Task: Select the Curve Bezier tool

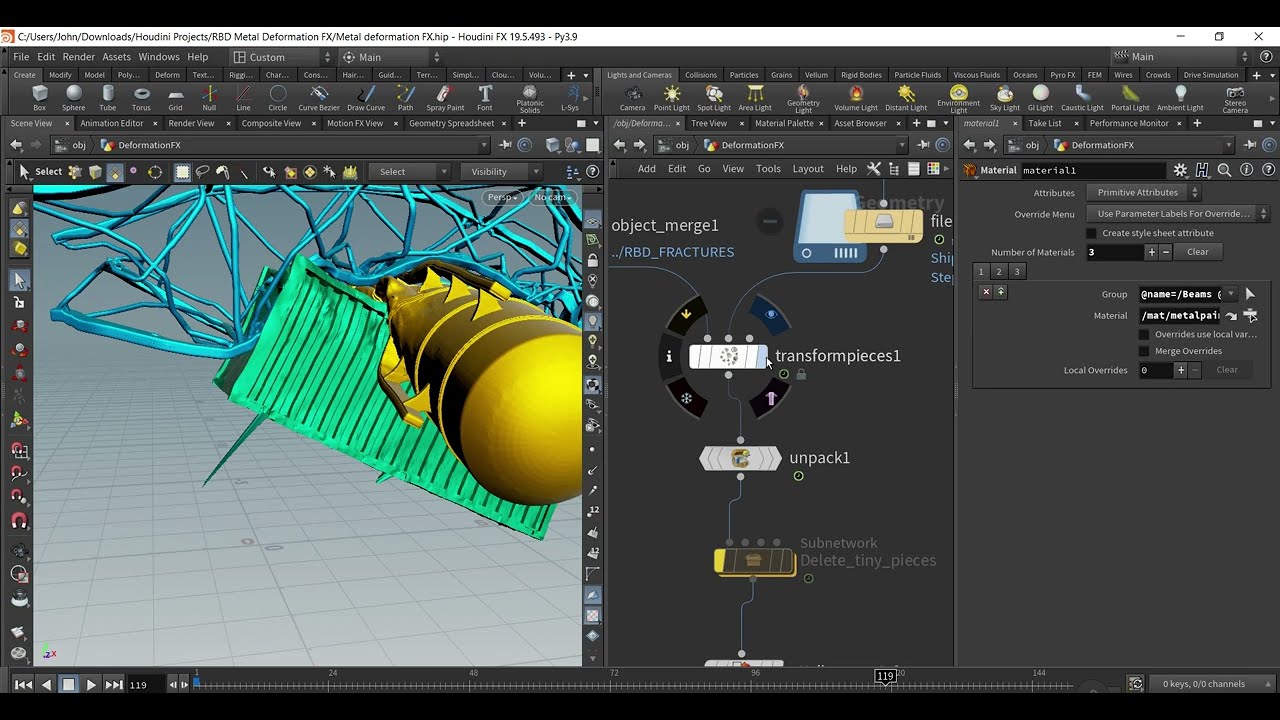Action: (x=319, y=98)
